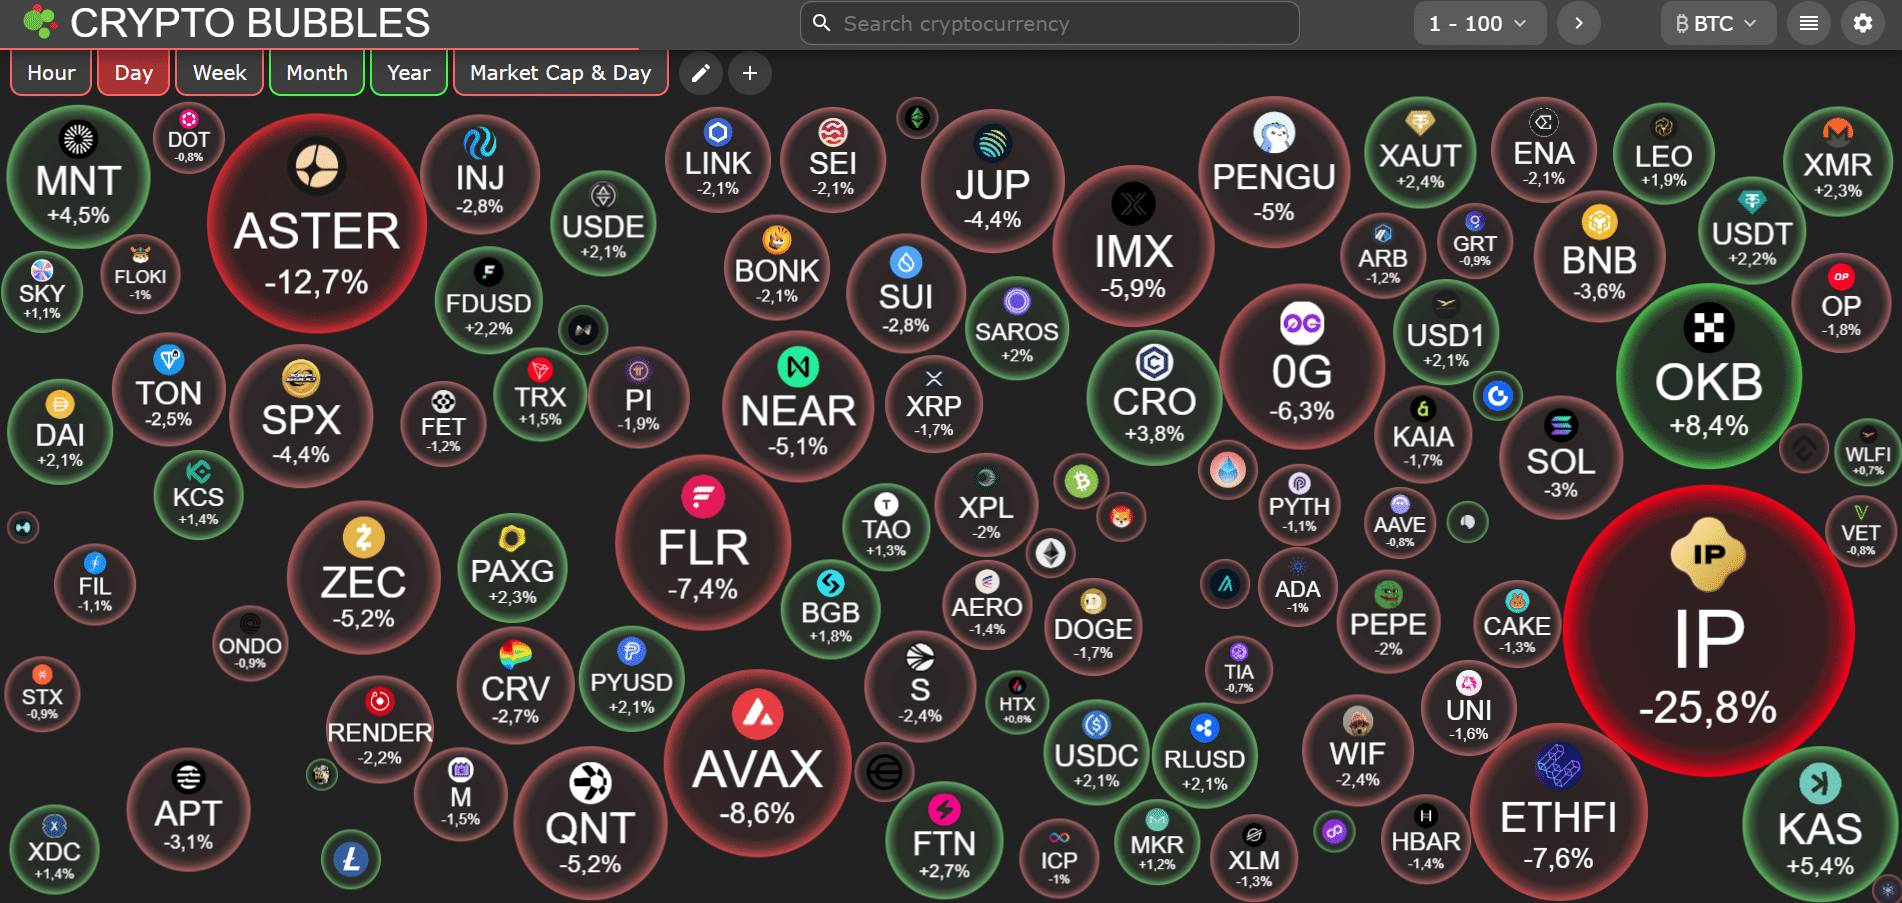1902x903 pixels.
Task: Select the OKB +8,4% bubble
Action: click(x=1709, y=376)
